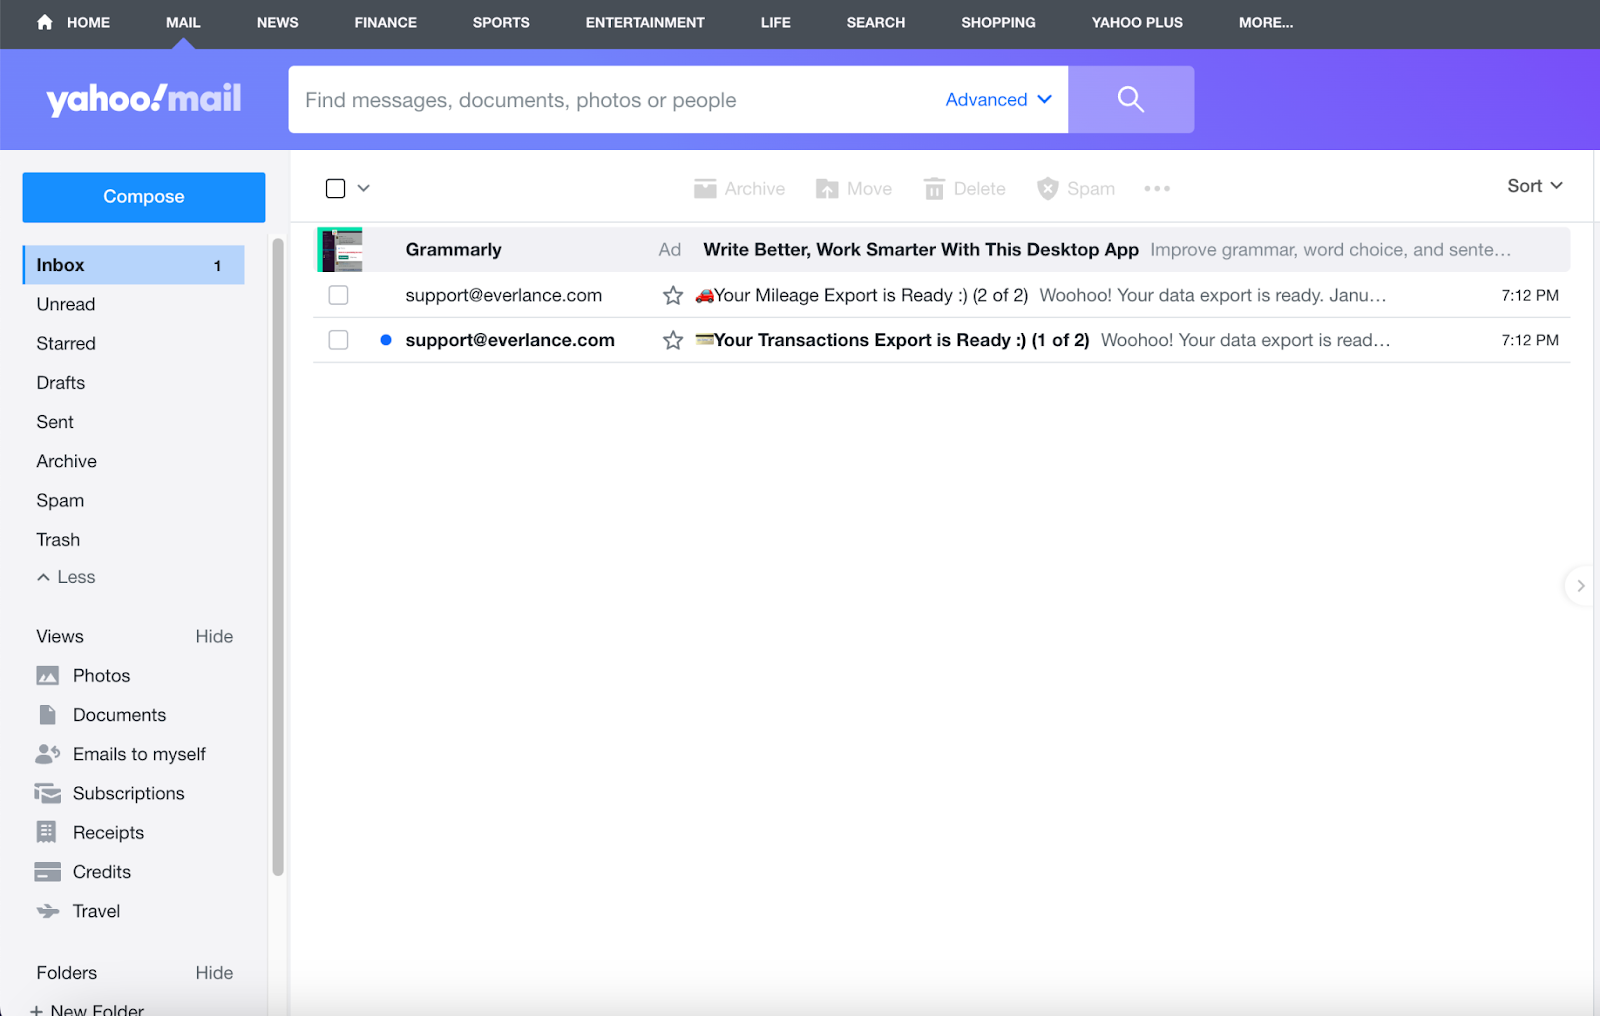Image resolution: width=1600 pixels, height=1016 pixels.
Task: Open the Receipts view in sidebar
Action: click(x=108, y=833)
